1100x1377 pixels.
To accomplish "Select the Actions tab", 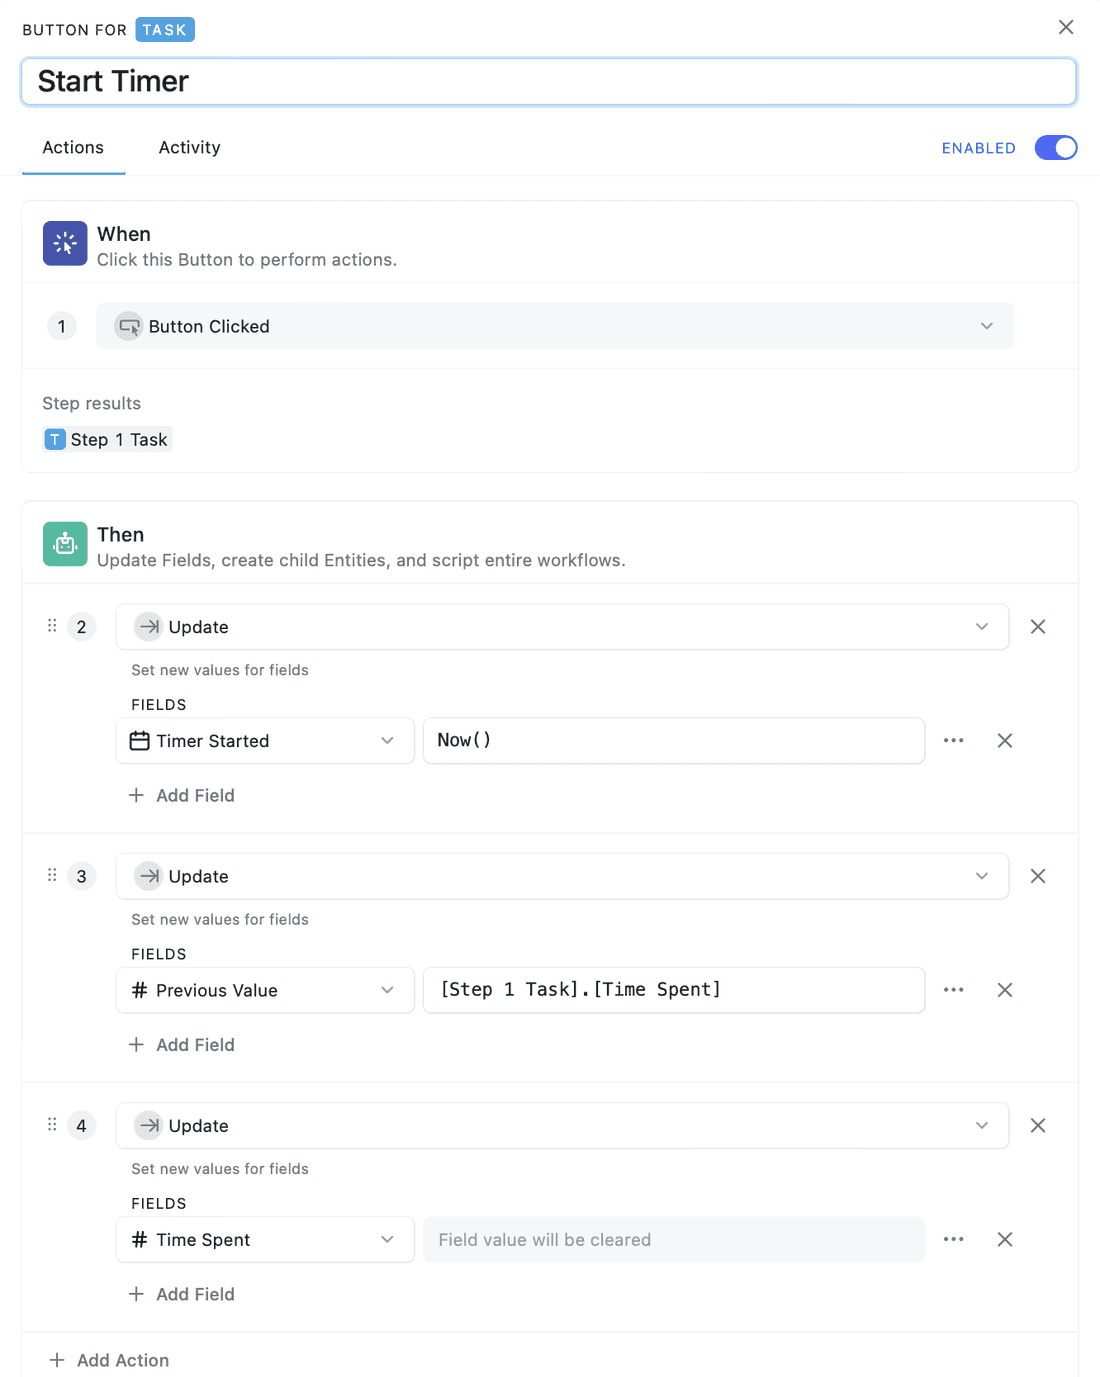I will [73, 148].
